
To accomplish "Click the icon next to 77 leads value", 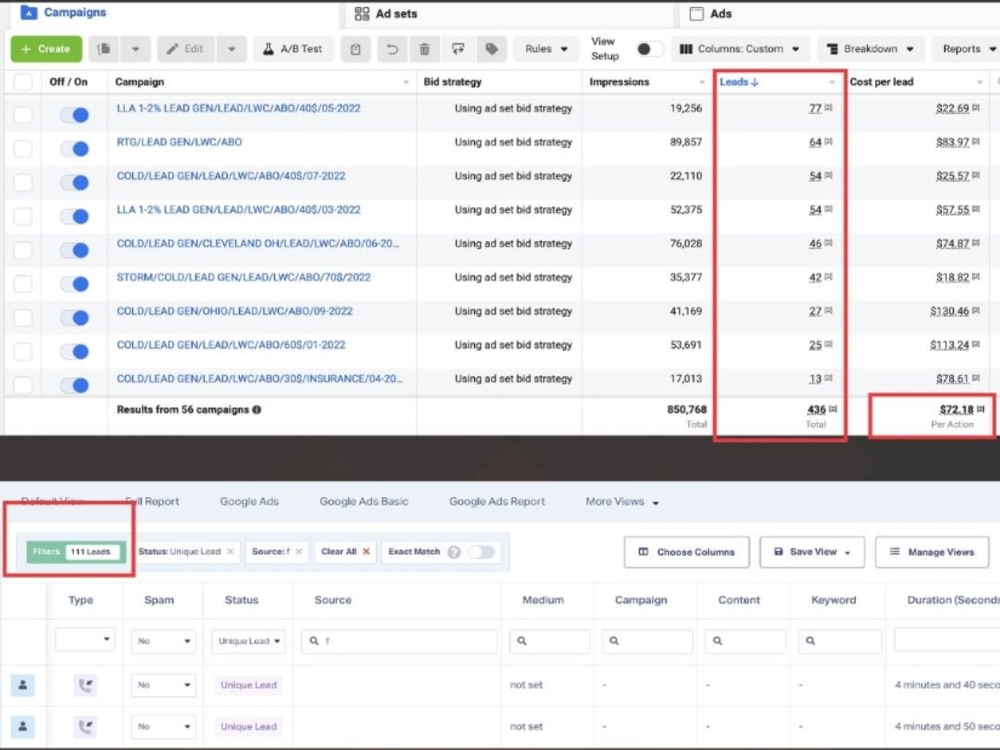I will coord(828,108).
